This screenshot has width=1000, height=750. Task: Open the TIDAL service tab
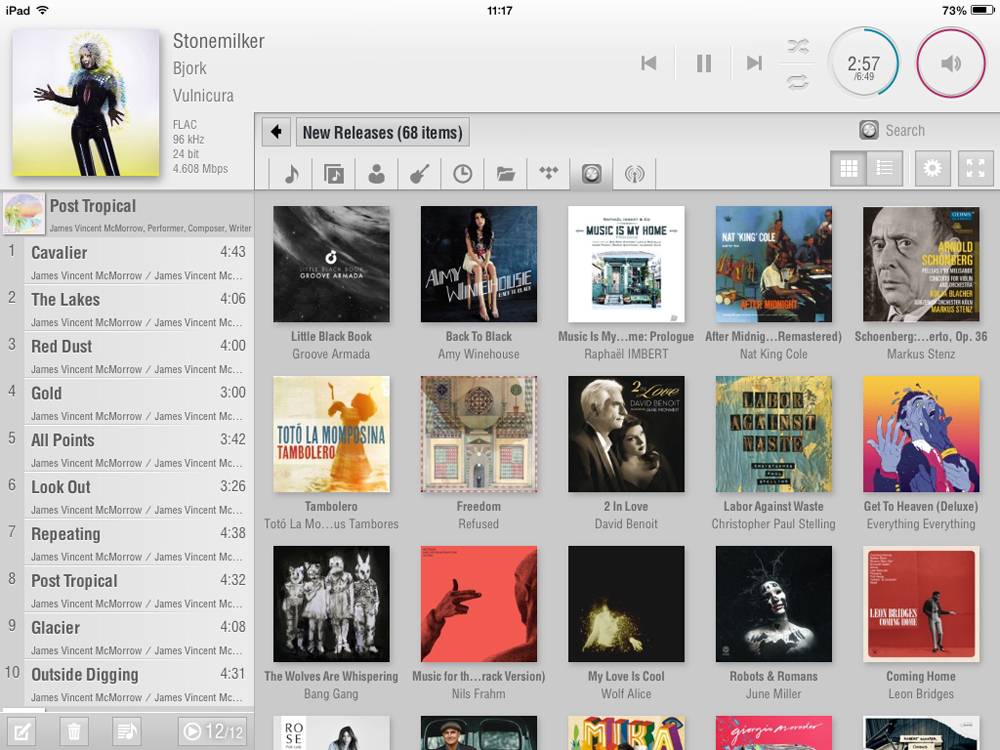coord(548,173)
